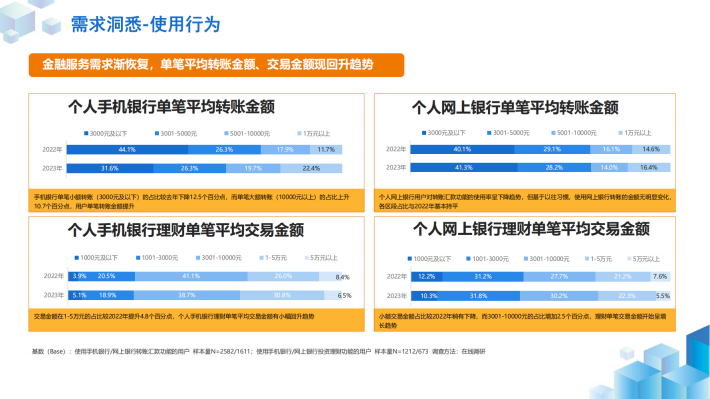The height and width of the screenshot is (399, 710).
Task: Select the 44.1% bar segment for 2022年
Action: pos(127,149)
